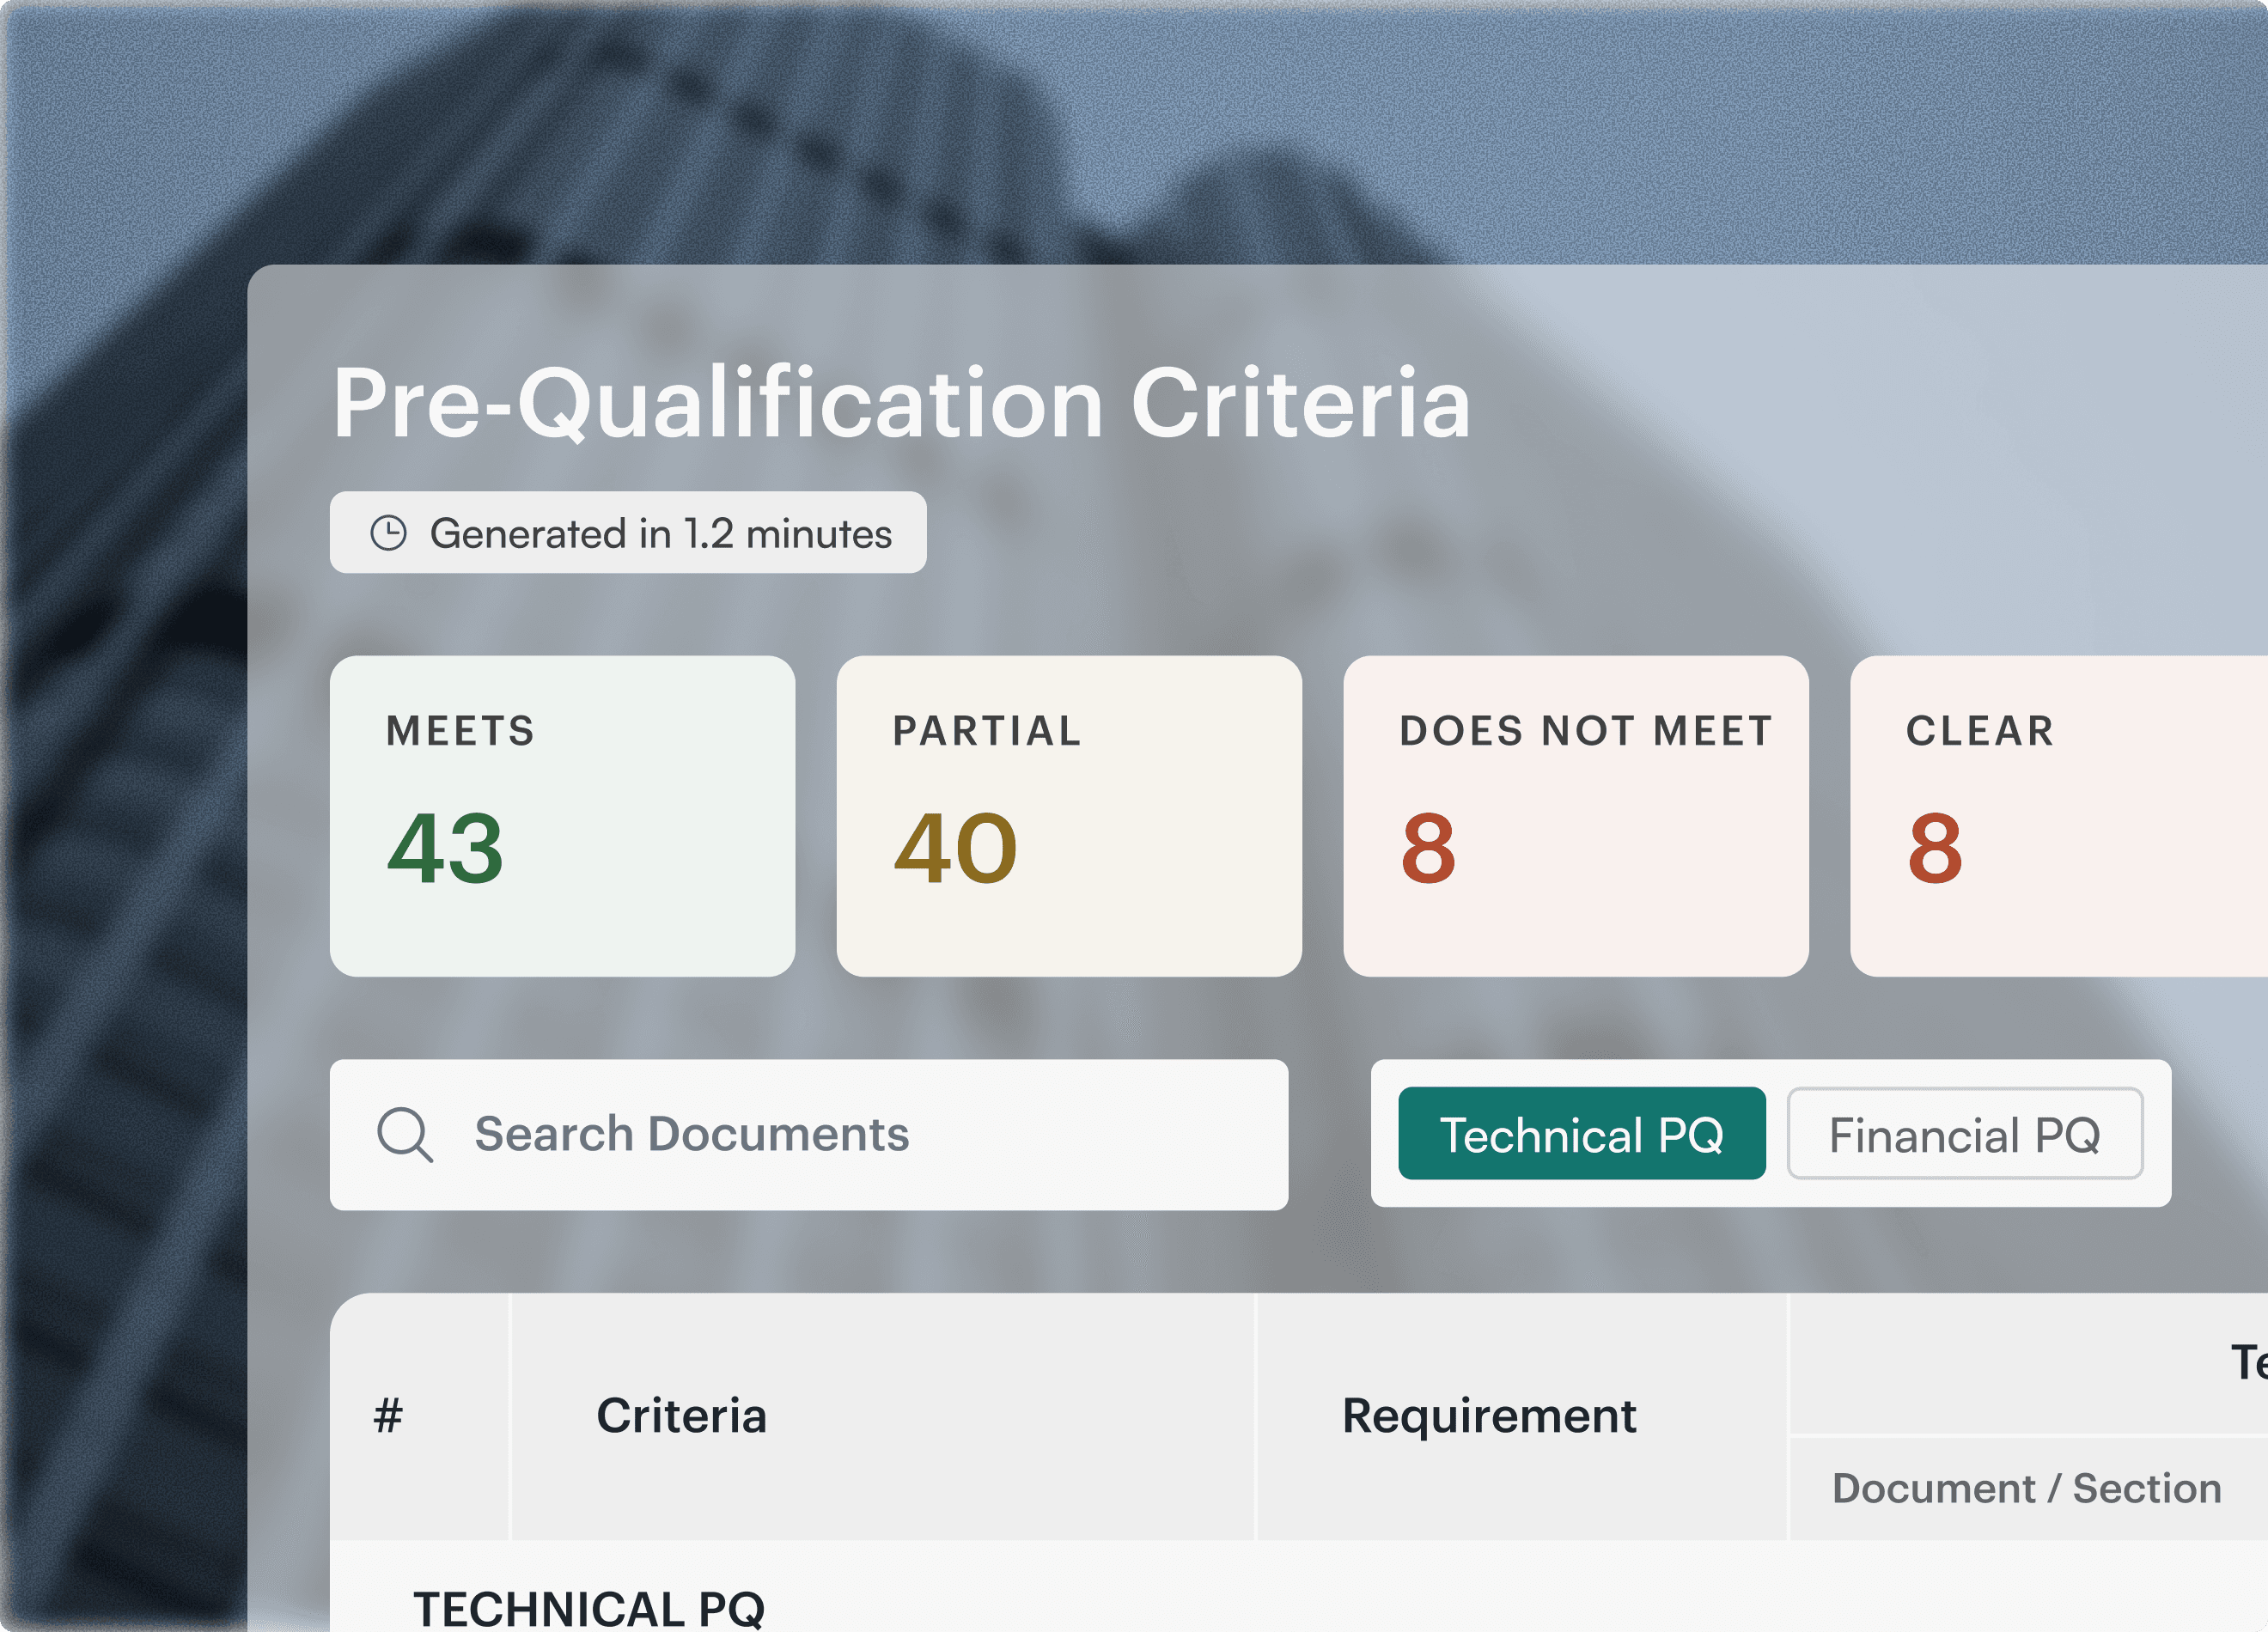Focus the Search Documents input field

pos(808,1134)
